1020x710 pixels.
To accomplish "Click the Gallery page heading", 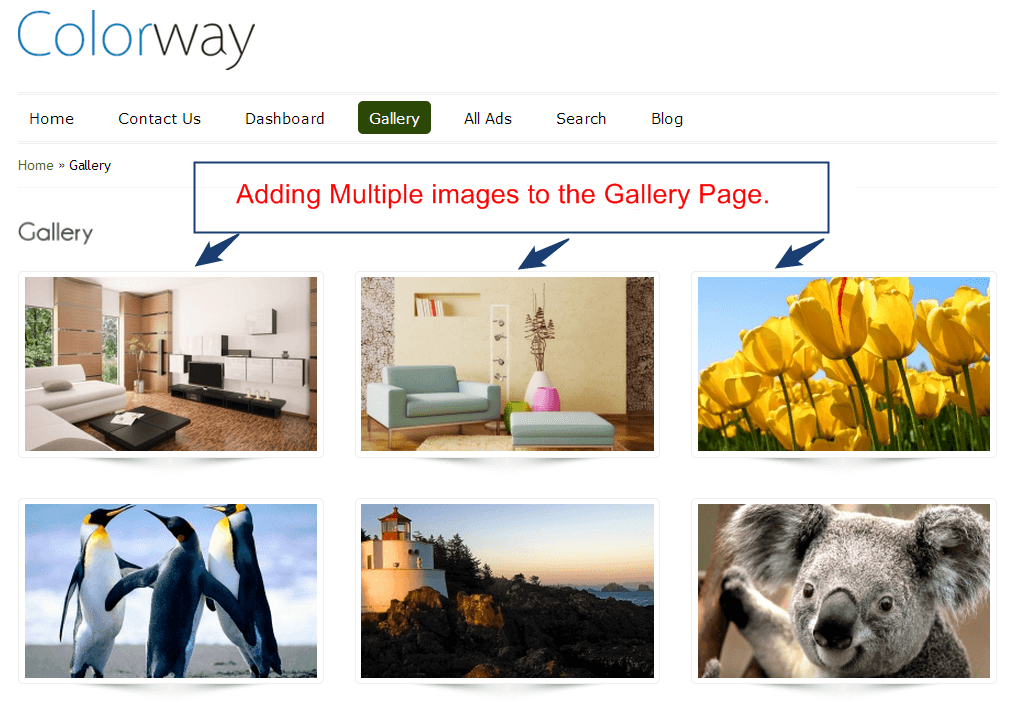I will pos(55,232).
